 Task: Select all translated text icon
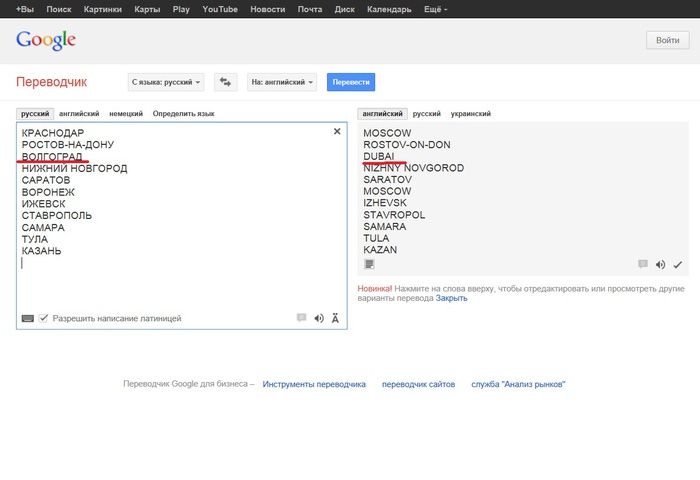[x=369, y=264]
